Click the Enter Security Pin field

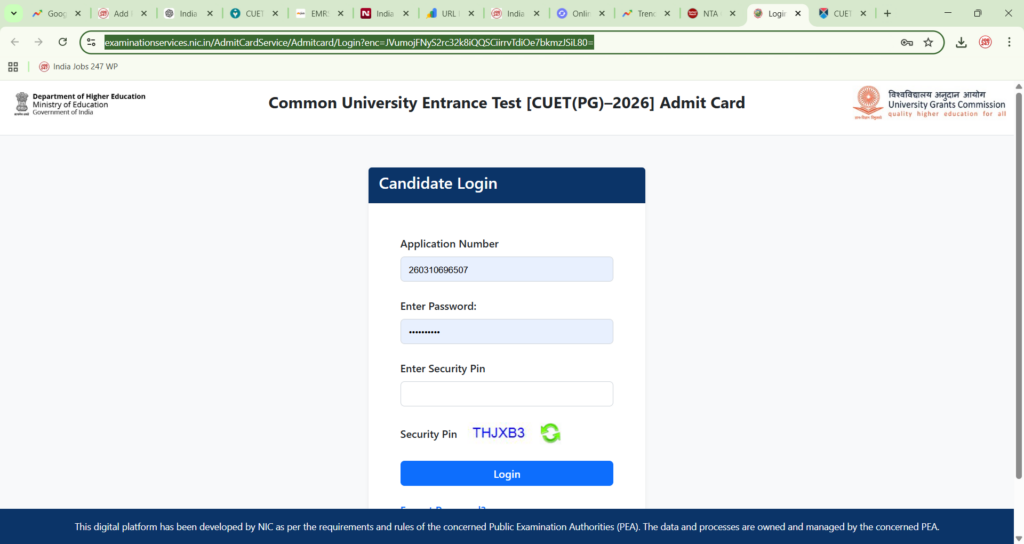[506, 394]
